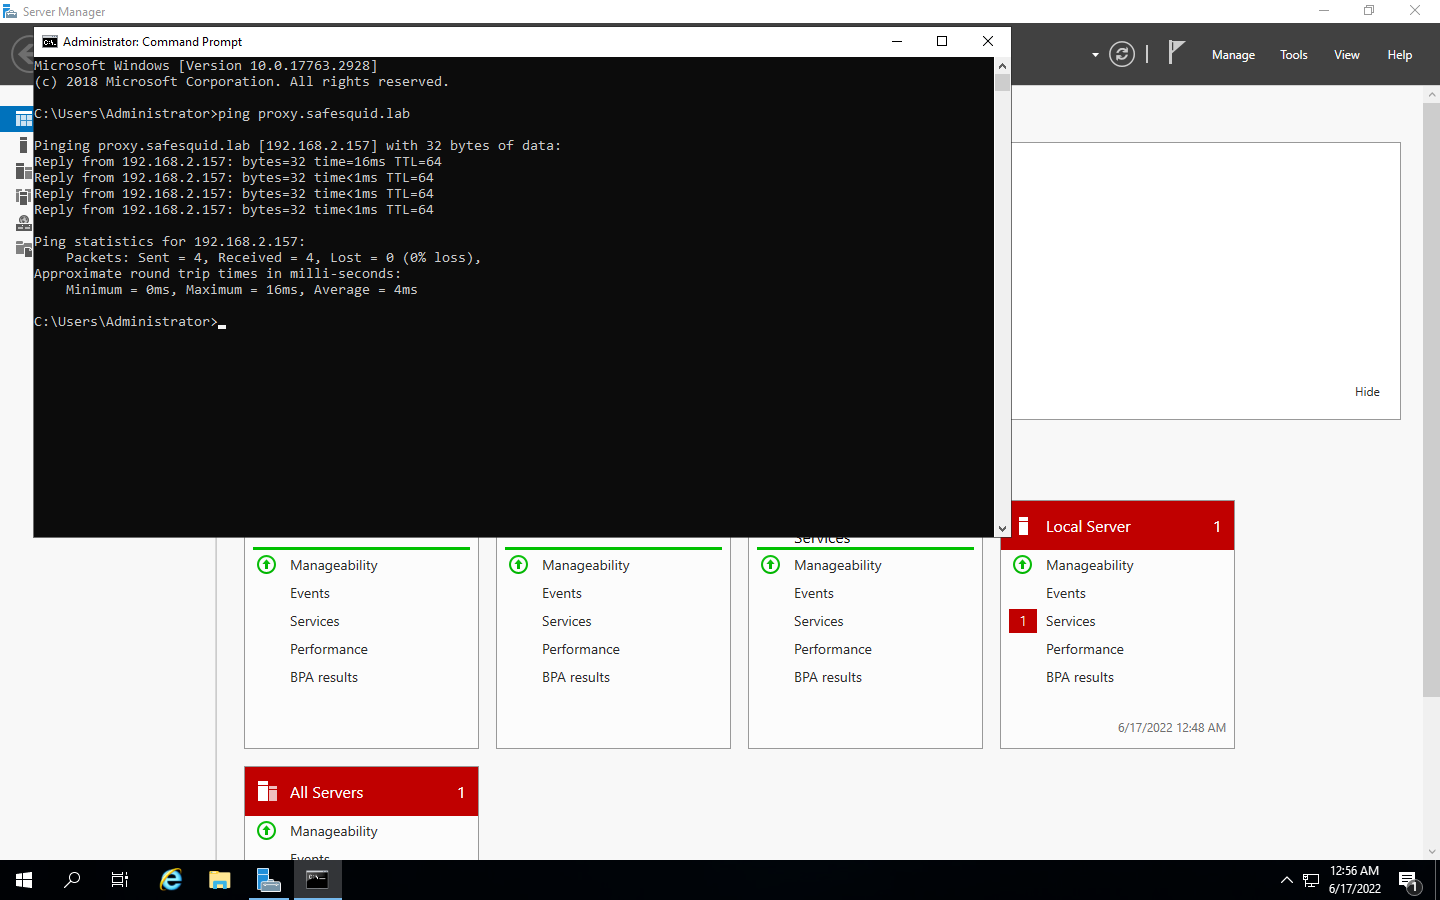Image resolution: width=1440 pixels, height=900 pixels.
Task: Click the Hide button
Action: pyautogui.click(x=1366, y=391)
